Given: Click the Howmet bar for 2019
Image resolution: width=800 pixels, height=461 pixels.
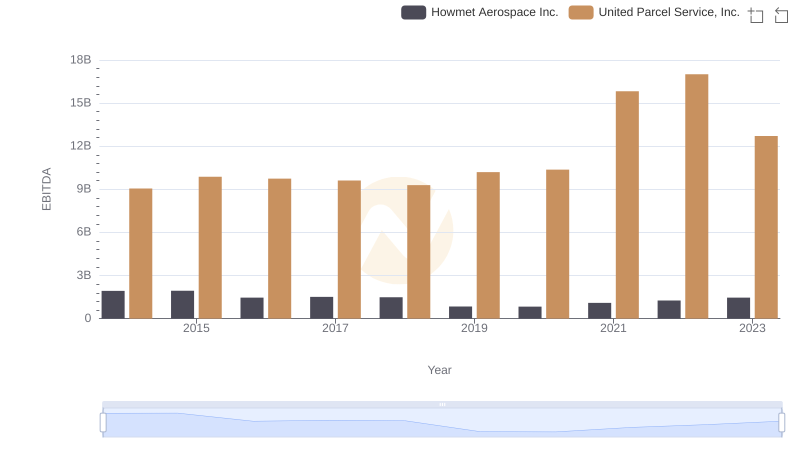Looking at the screenshot, I should pyautogui.click(x=460, y=313).
